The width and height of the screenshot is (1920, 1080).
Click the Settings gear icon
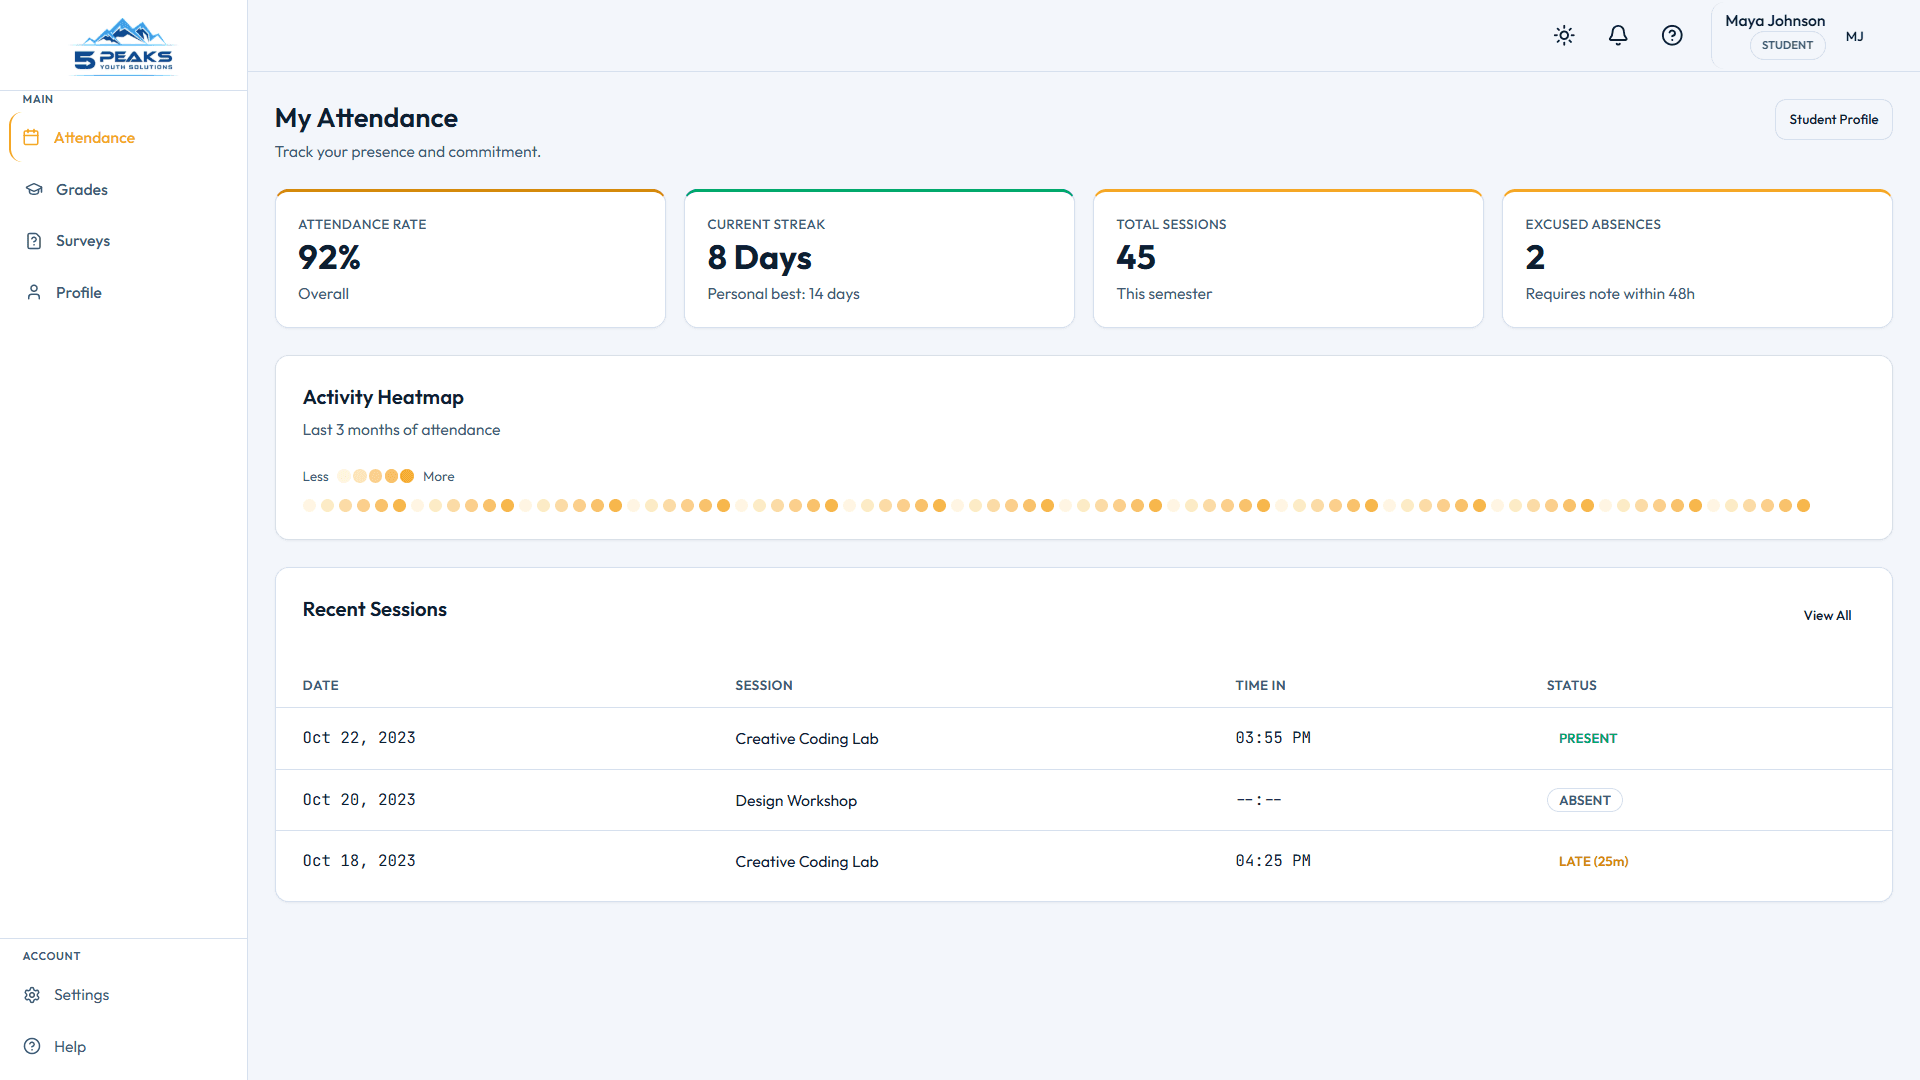click(x=32, y=995)
